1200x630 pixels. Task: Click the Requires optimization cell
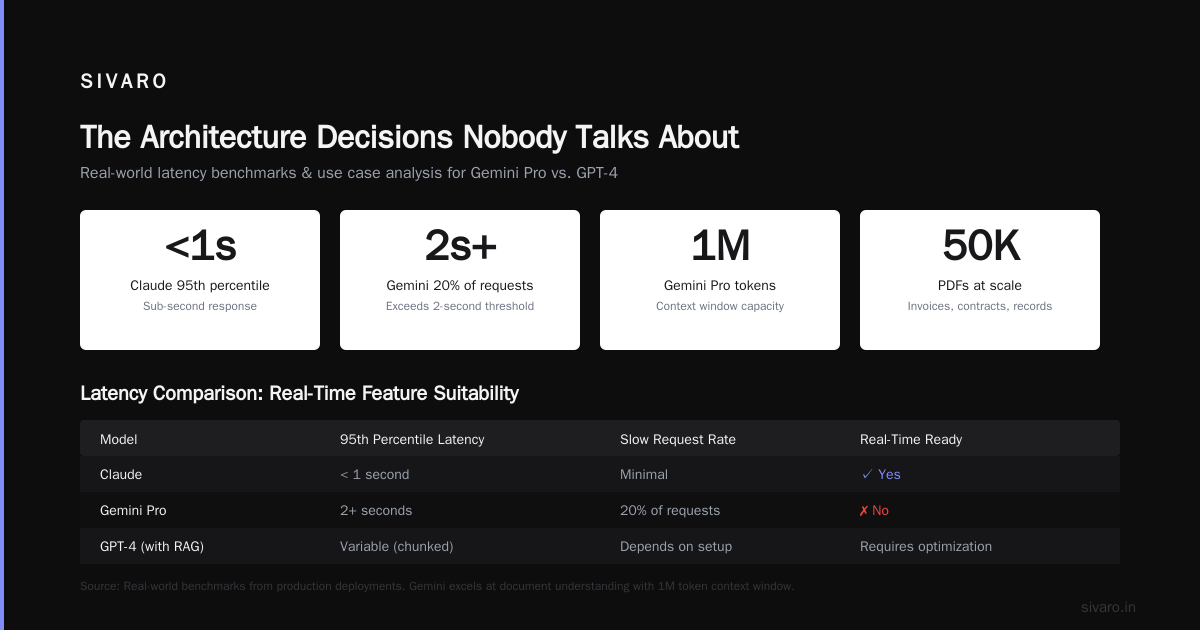pos(926,546)
